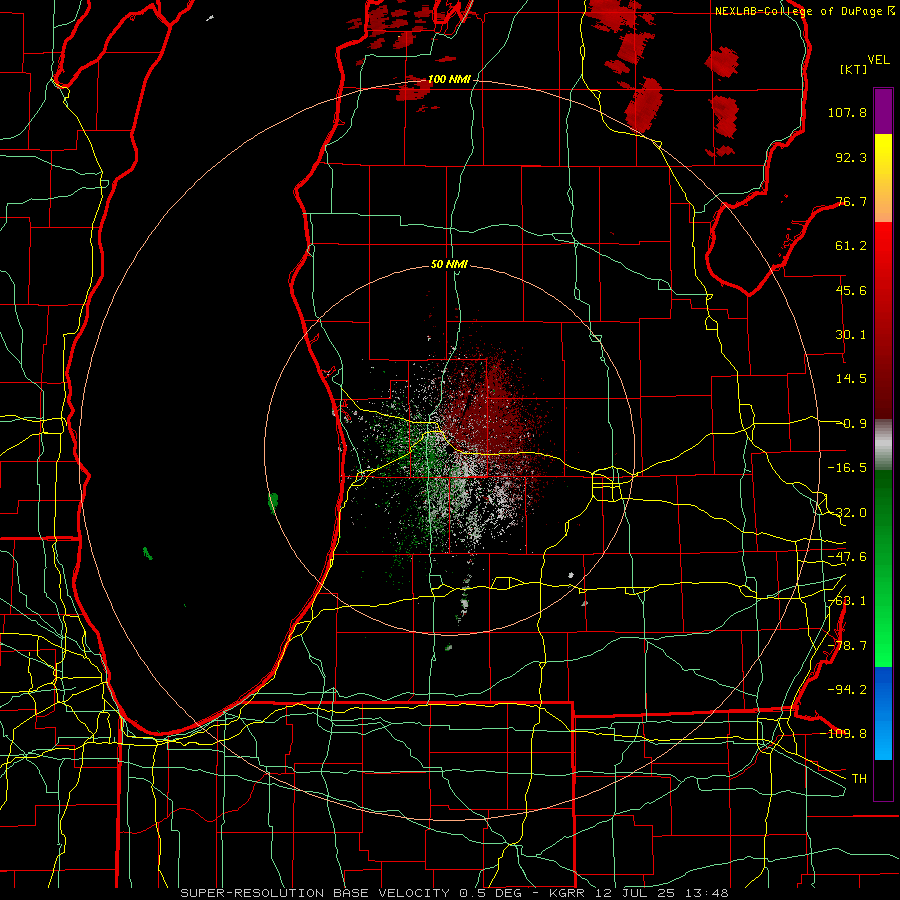Click the gray near-zero segment of color bar
The width and height of the screenshot is (900, 900).
[x=883, y=445]
